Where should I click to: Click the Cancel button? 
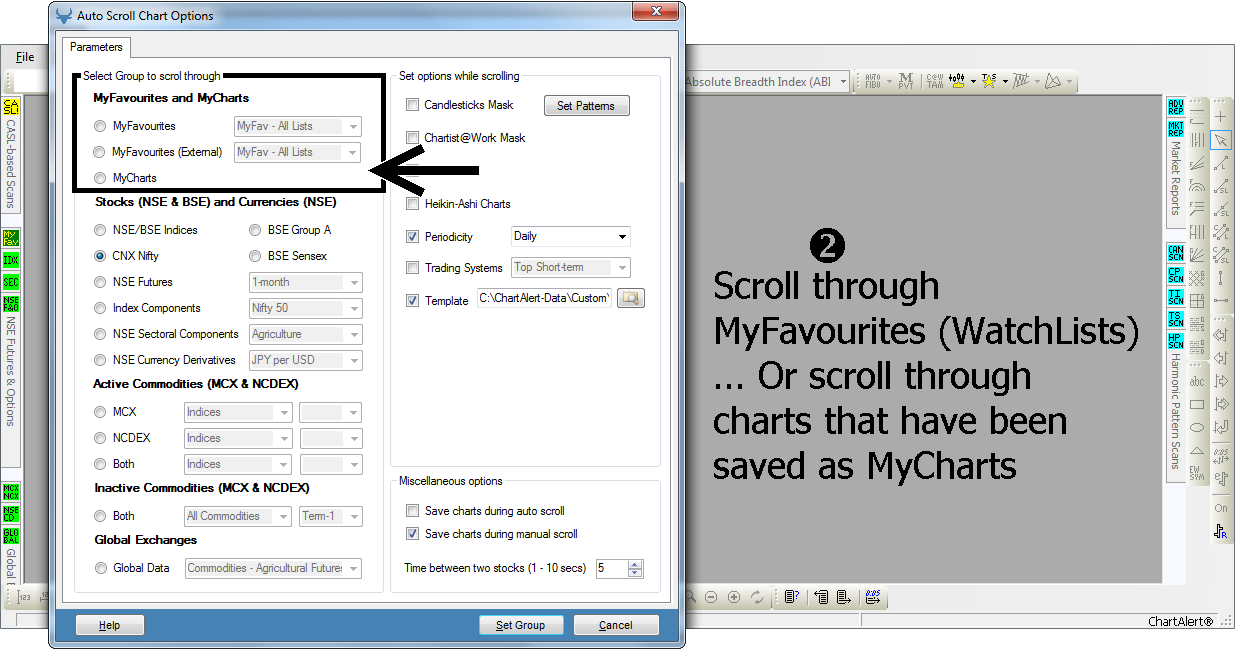tap(617, 625)
